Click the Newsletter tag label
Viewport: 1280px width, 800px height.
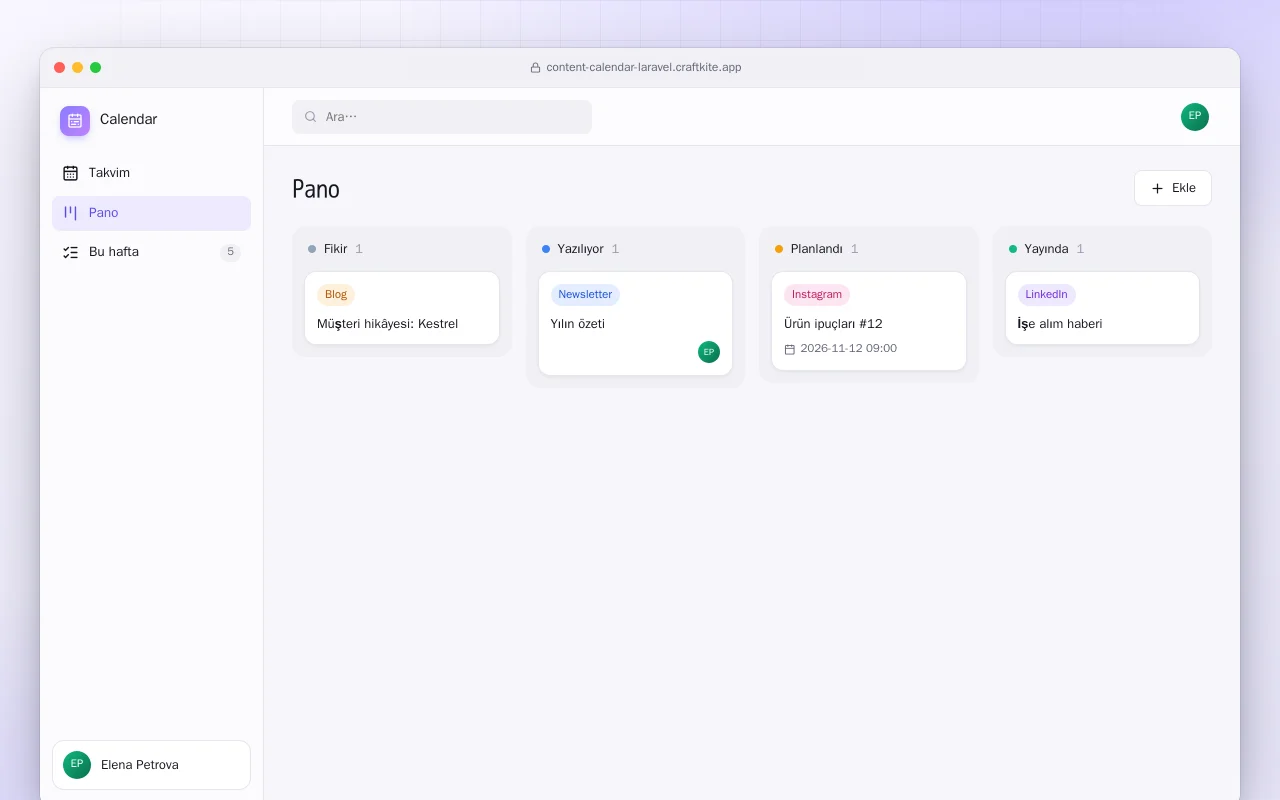pyautogui.click(x=585, y=295)
